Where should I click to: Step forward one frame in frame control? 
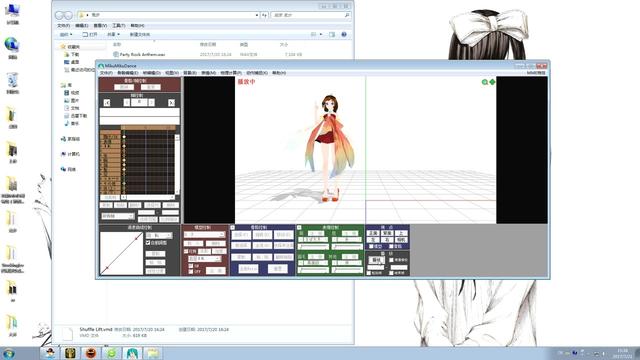tap(151, 102)
